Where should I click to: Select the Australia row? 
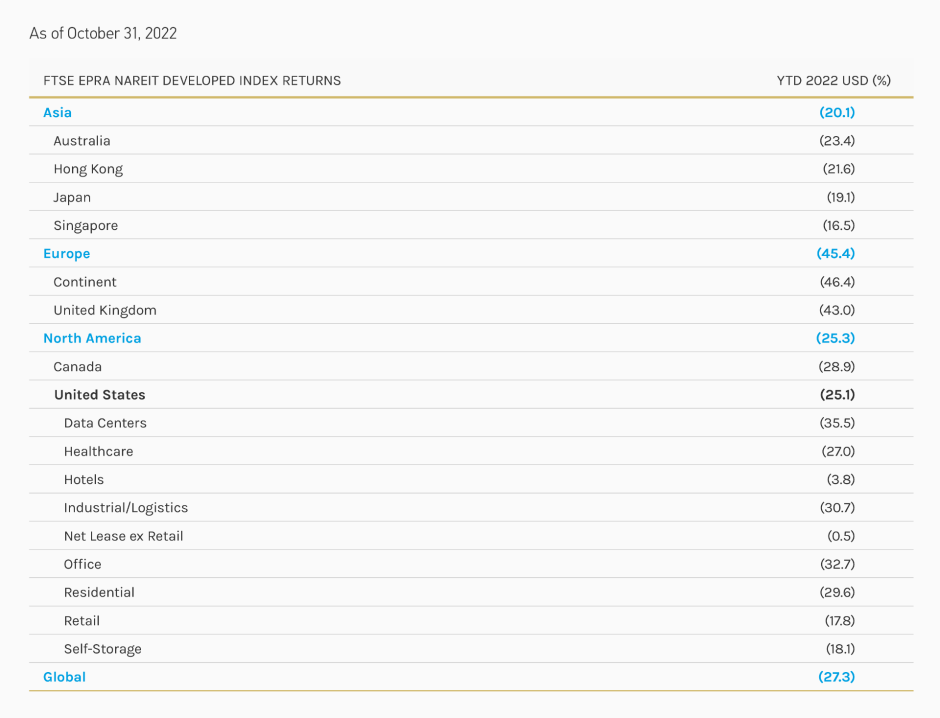click(82, 140)
